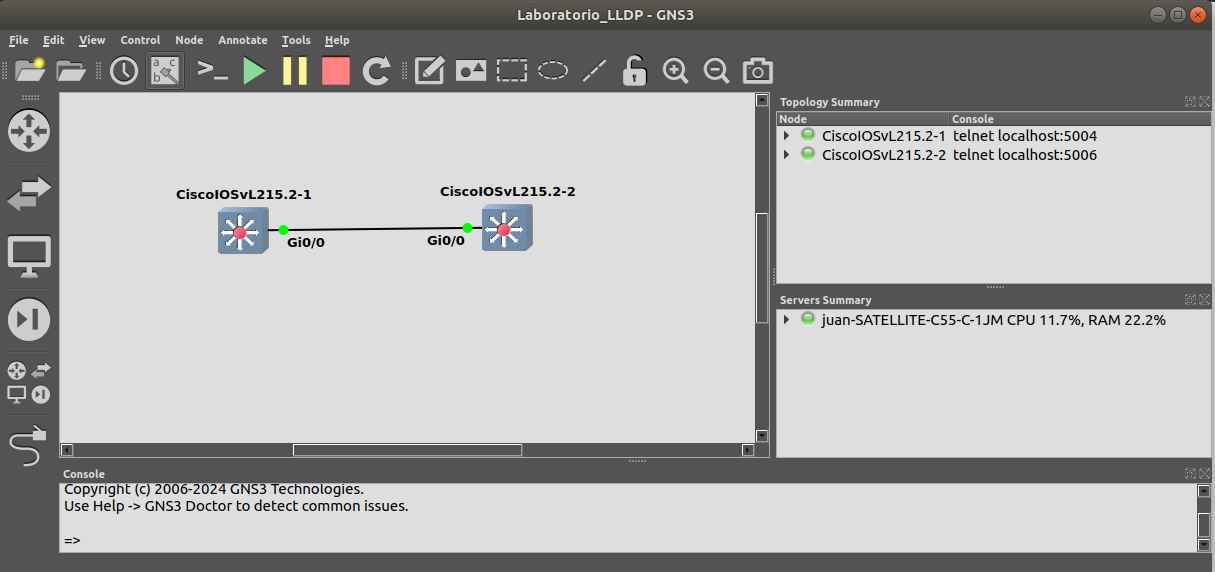Viewport: 1215px width, 572px height.
Task: Browse end devices monitor icon
Action: coord(29,257)
